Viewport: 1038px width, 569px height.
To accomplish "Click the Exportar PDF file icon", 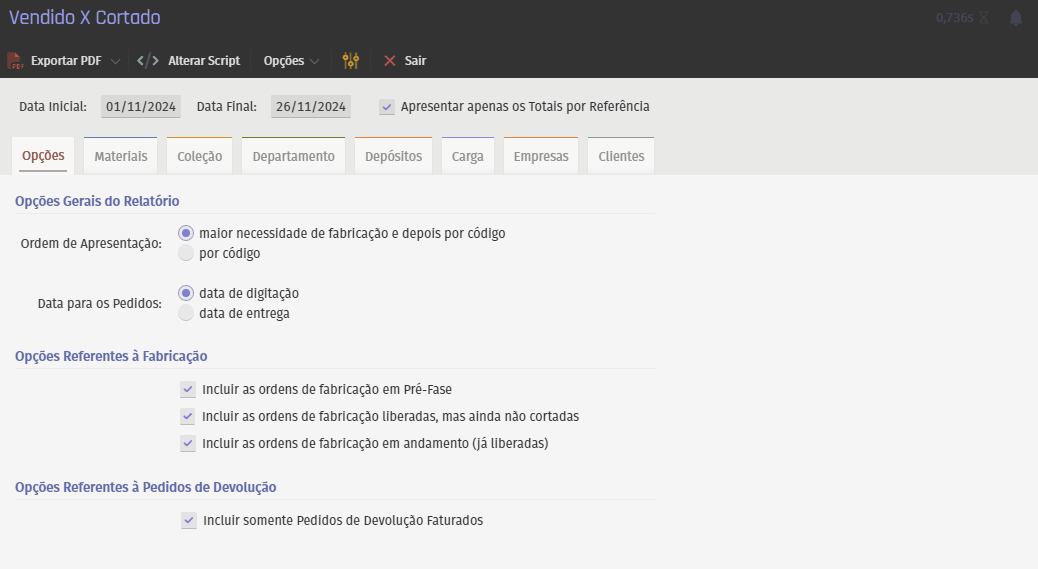I will 15,61.
